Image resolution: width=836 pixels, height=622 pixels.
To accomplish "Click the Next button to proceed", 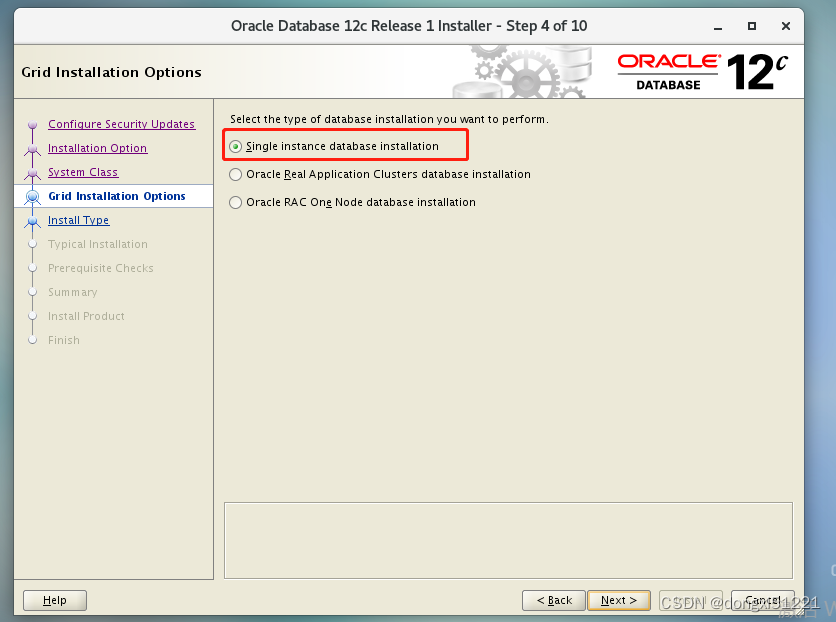I will tap(618, 600).
